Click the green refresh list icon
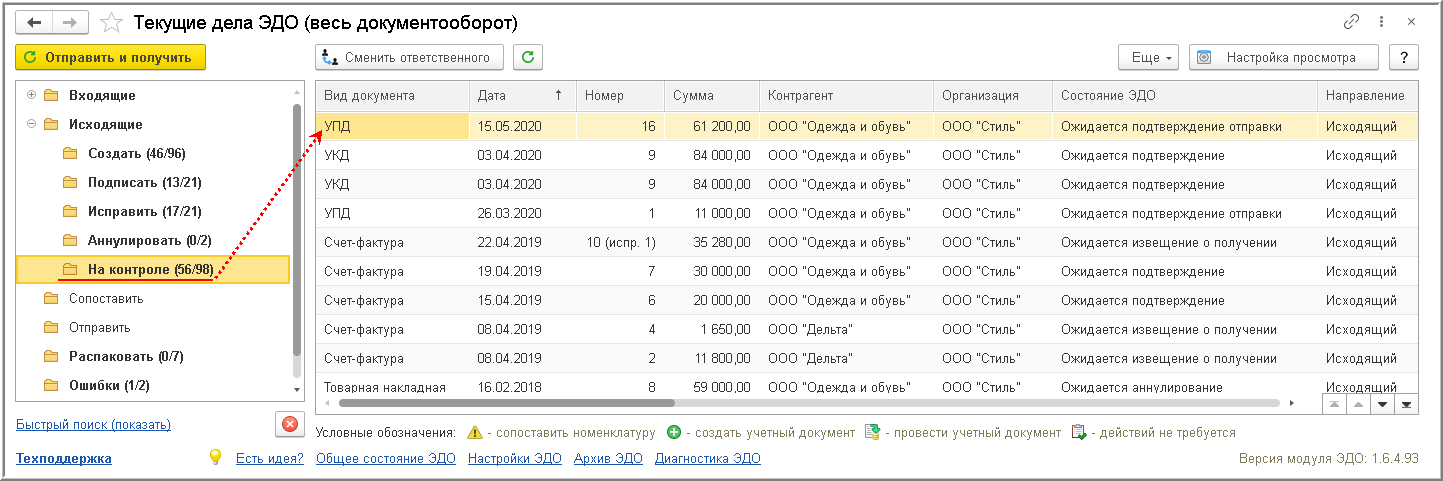Image resolution: width=1443 pixels, height=481 pixels. 528,57
